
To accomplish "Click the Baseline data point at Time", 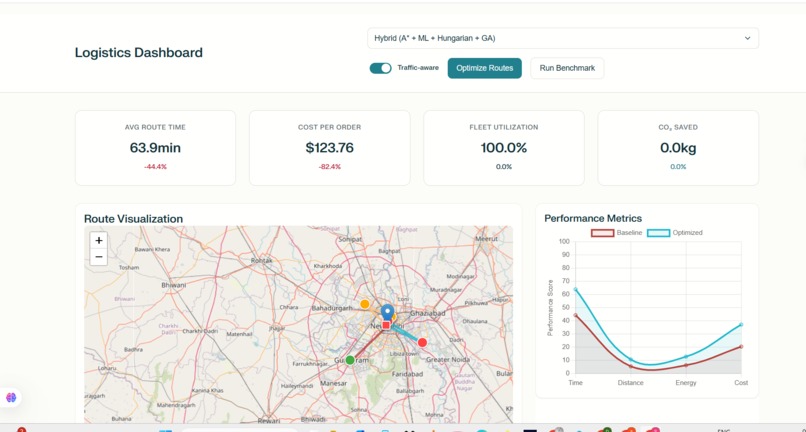I will [x=575, y=315].
